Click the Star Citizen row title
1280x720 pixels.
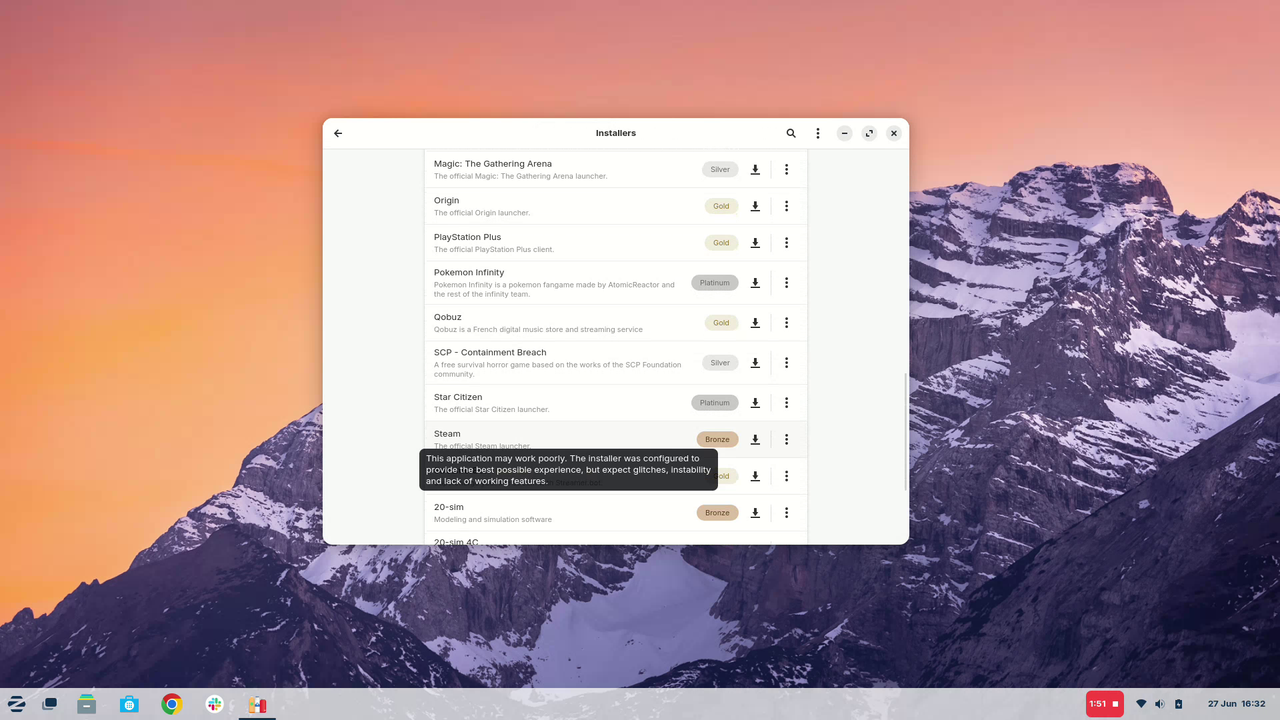tap(459, 397)
